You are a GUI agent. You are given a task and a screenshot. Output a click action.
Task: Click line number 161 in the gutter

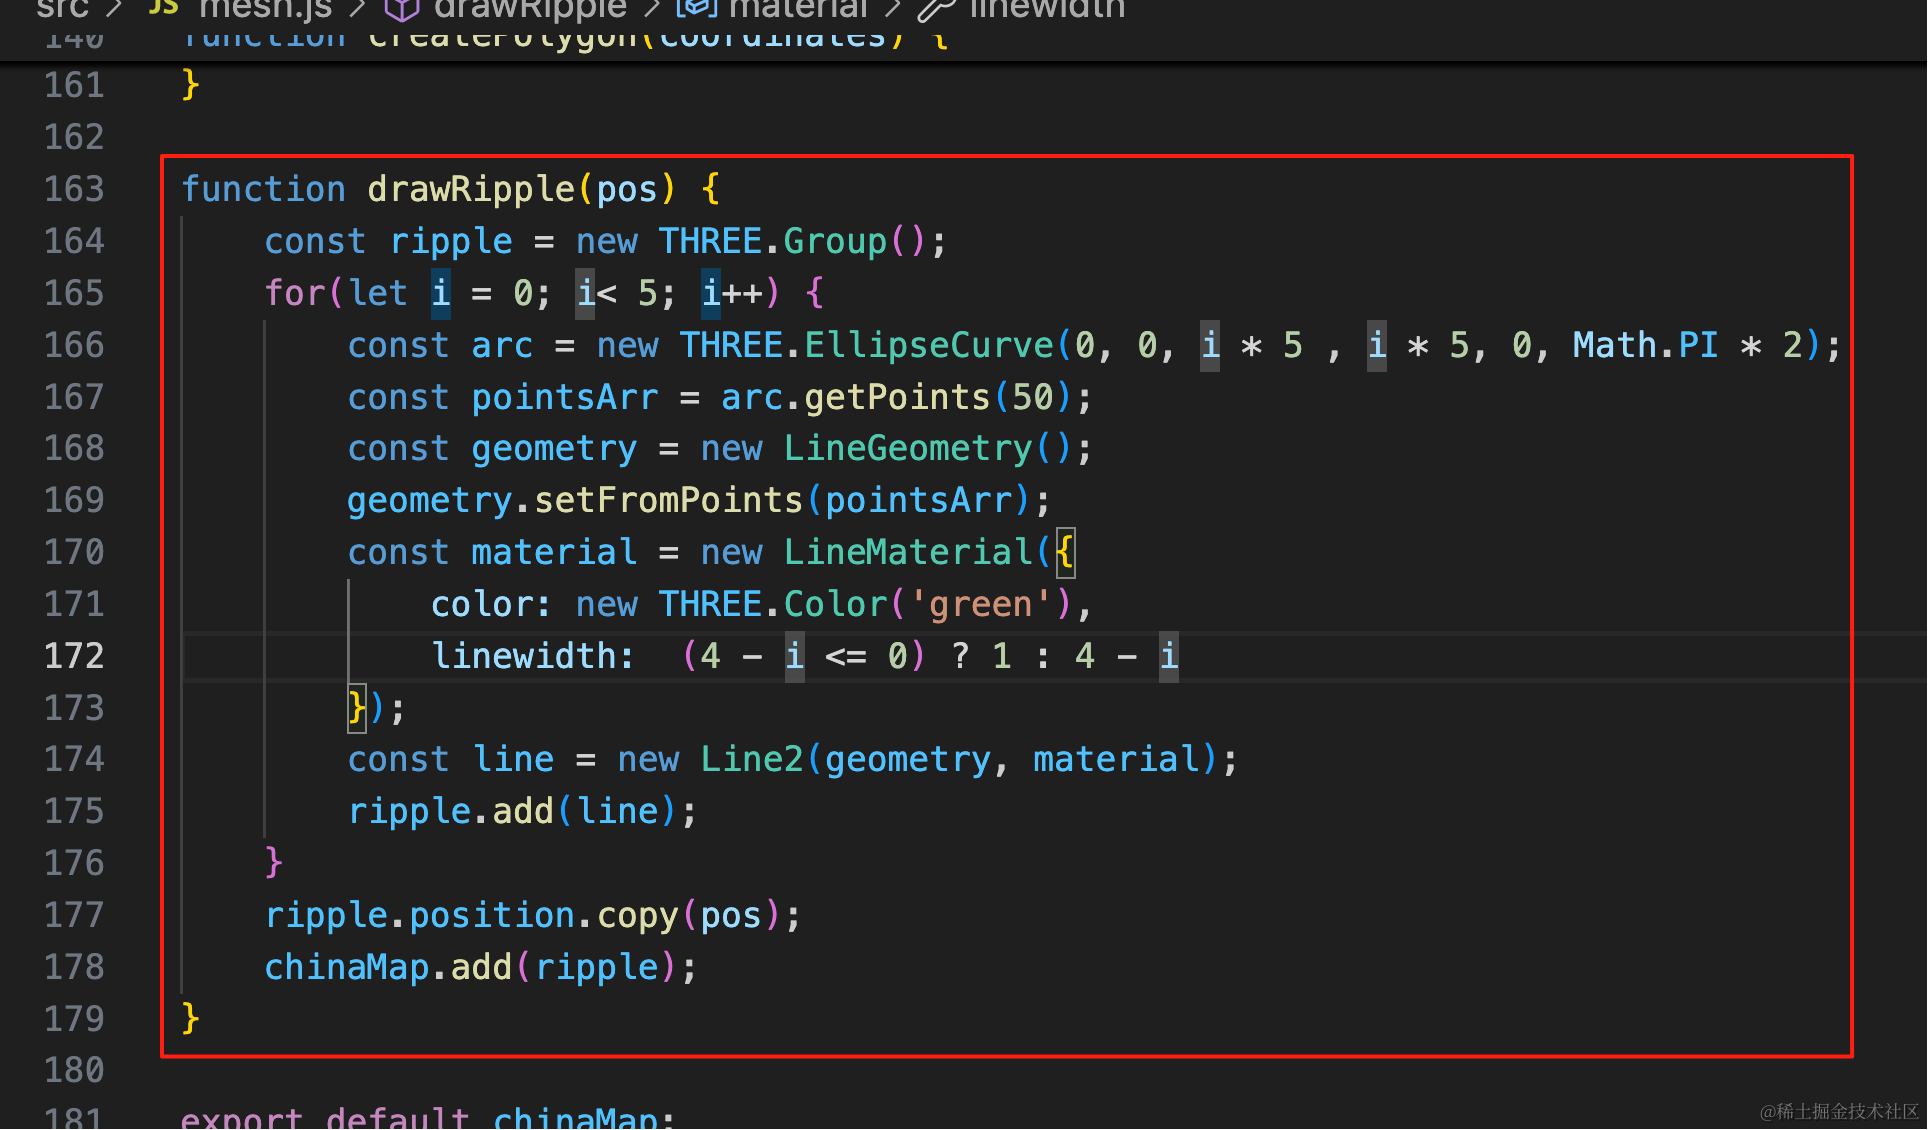click(74, 85)
